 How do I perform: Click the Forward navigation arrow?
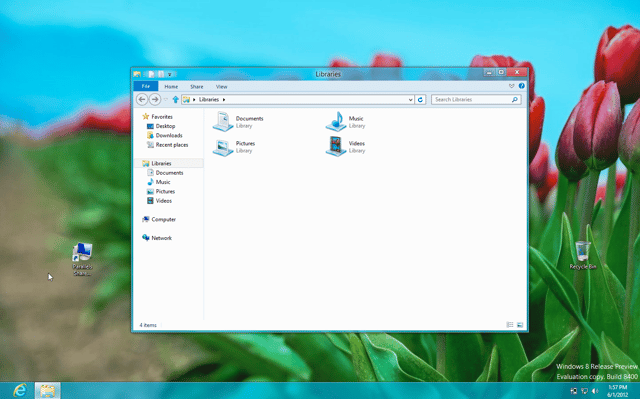coord(155,99)
